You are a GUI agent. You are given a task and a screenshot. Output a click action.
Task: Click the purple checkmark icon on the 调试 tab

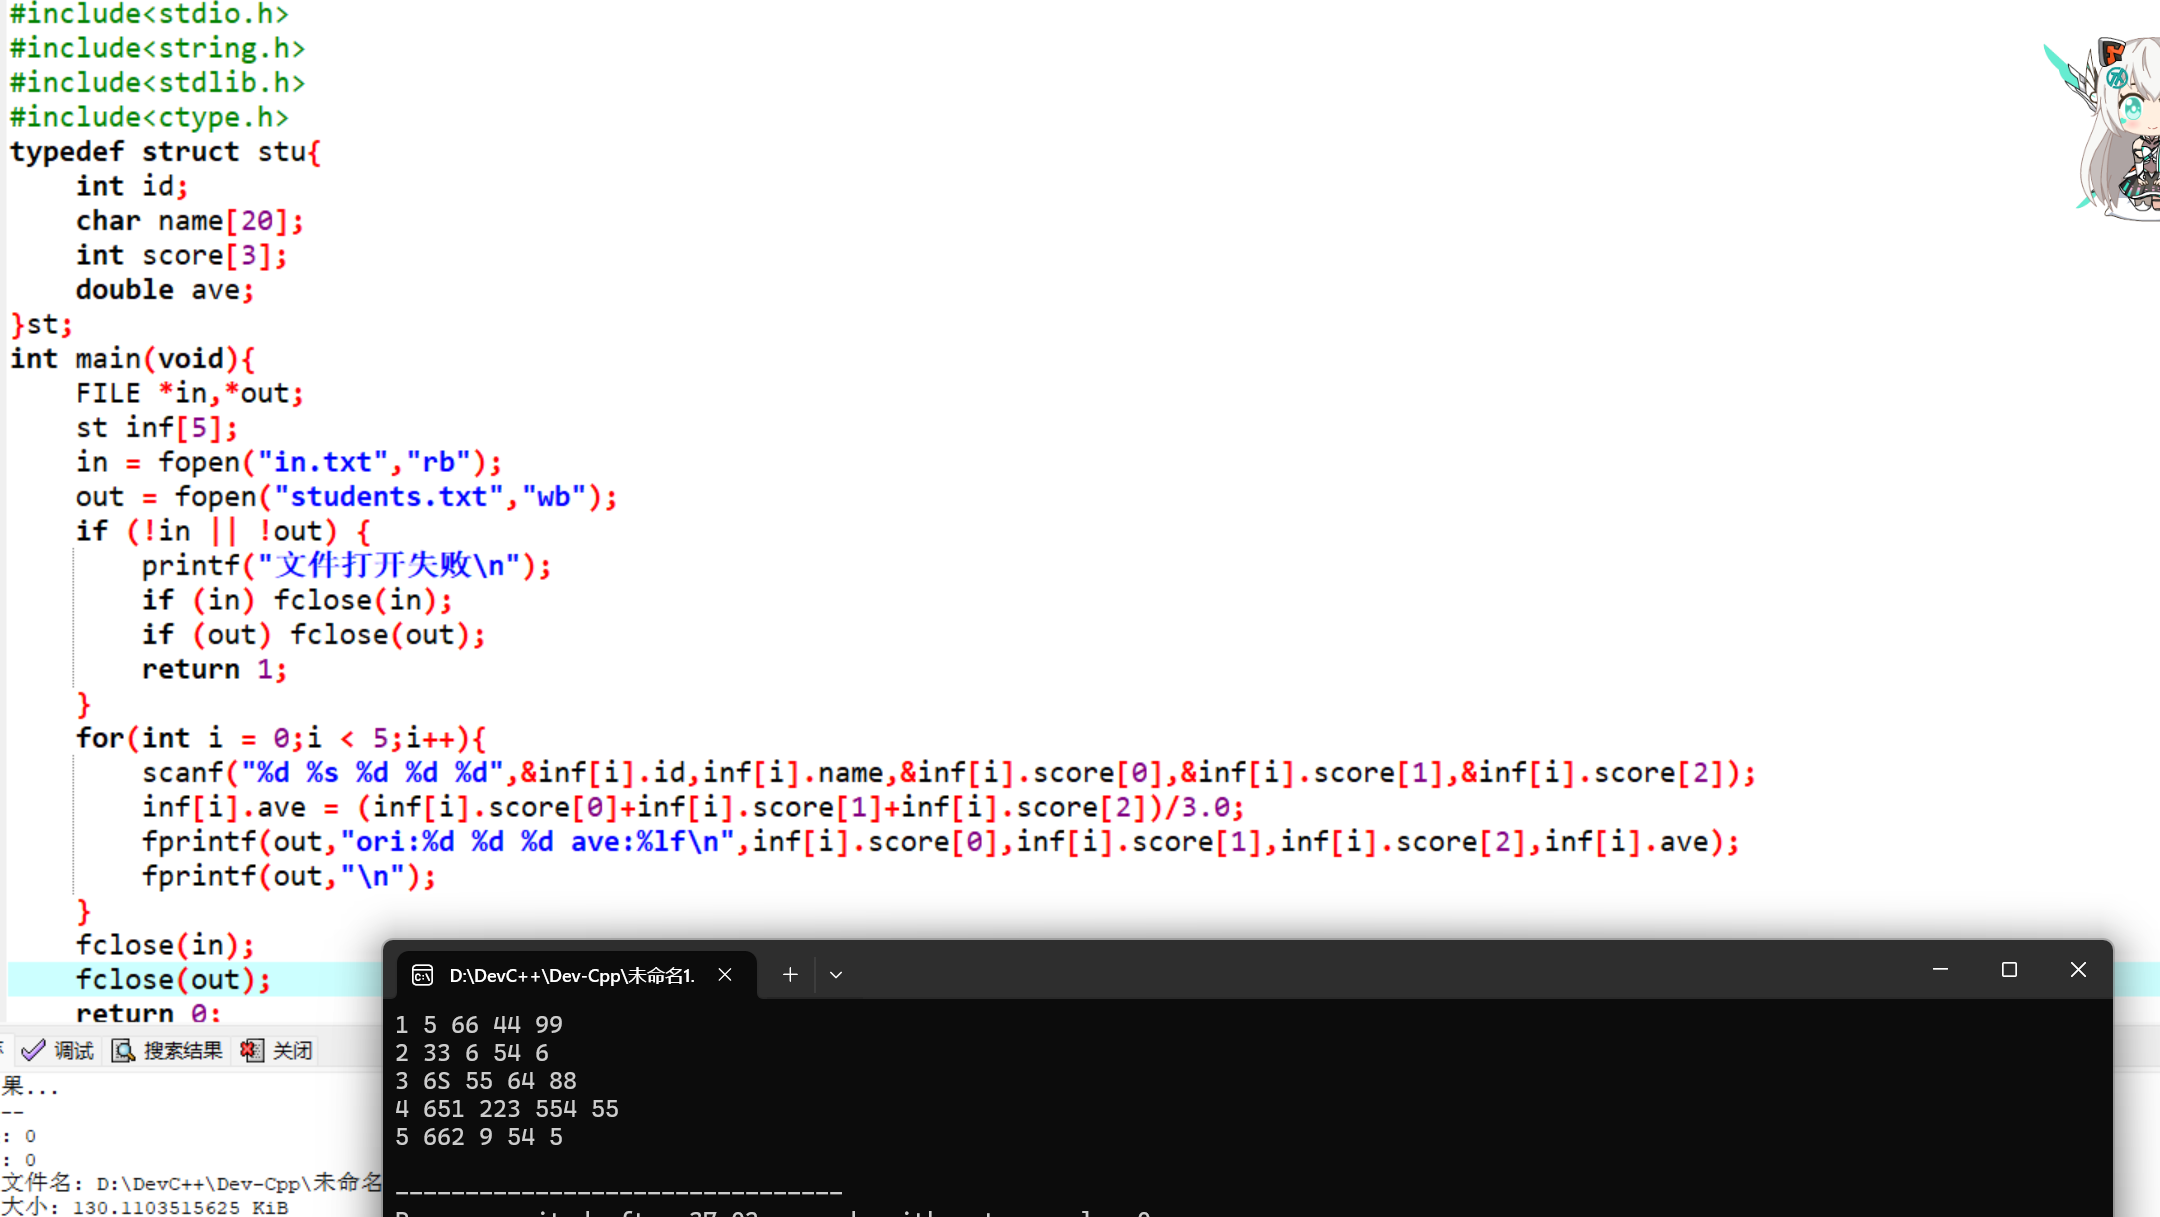[x=33, y=1050]
